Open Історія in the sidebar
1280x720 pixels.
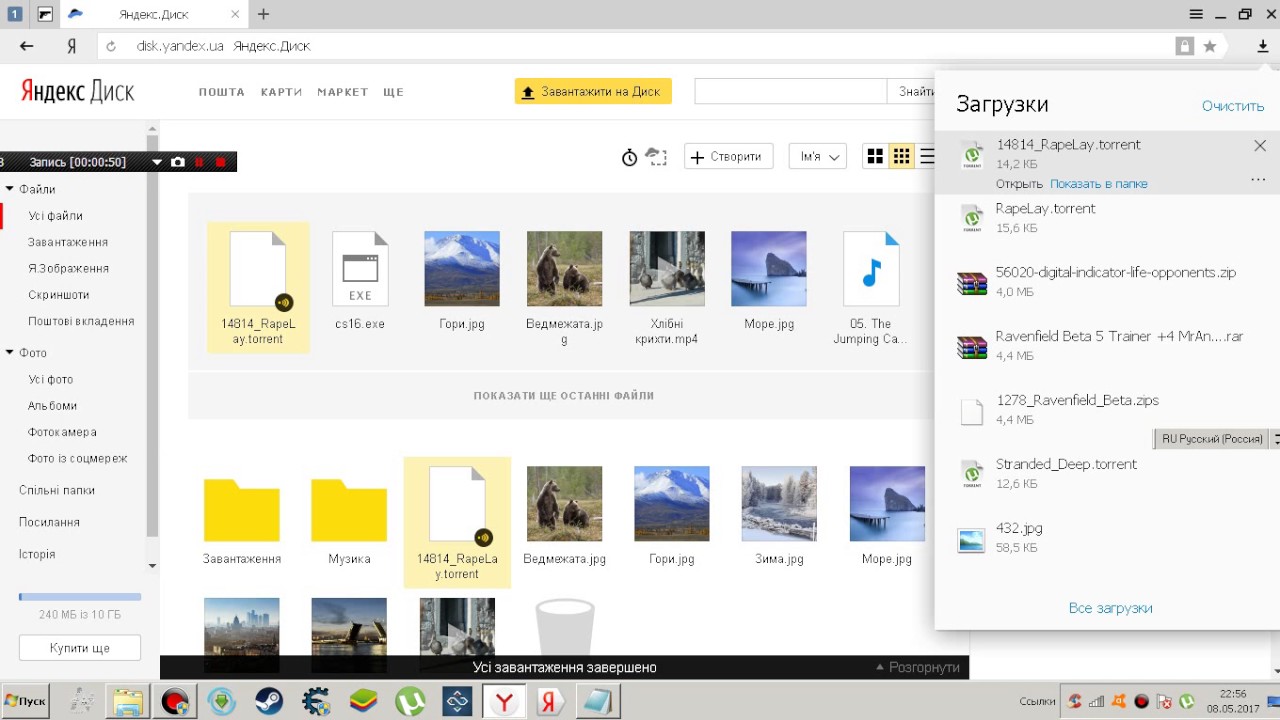[37, 555]
